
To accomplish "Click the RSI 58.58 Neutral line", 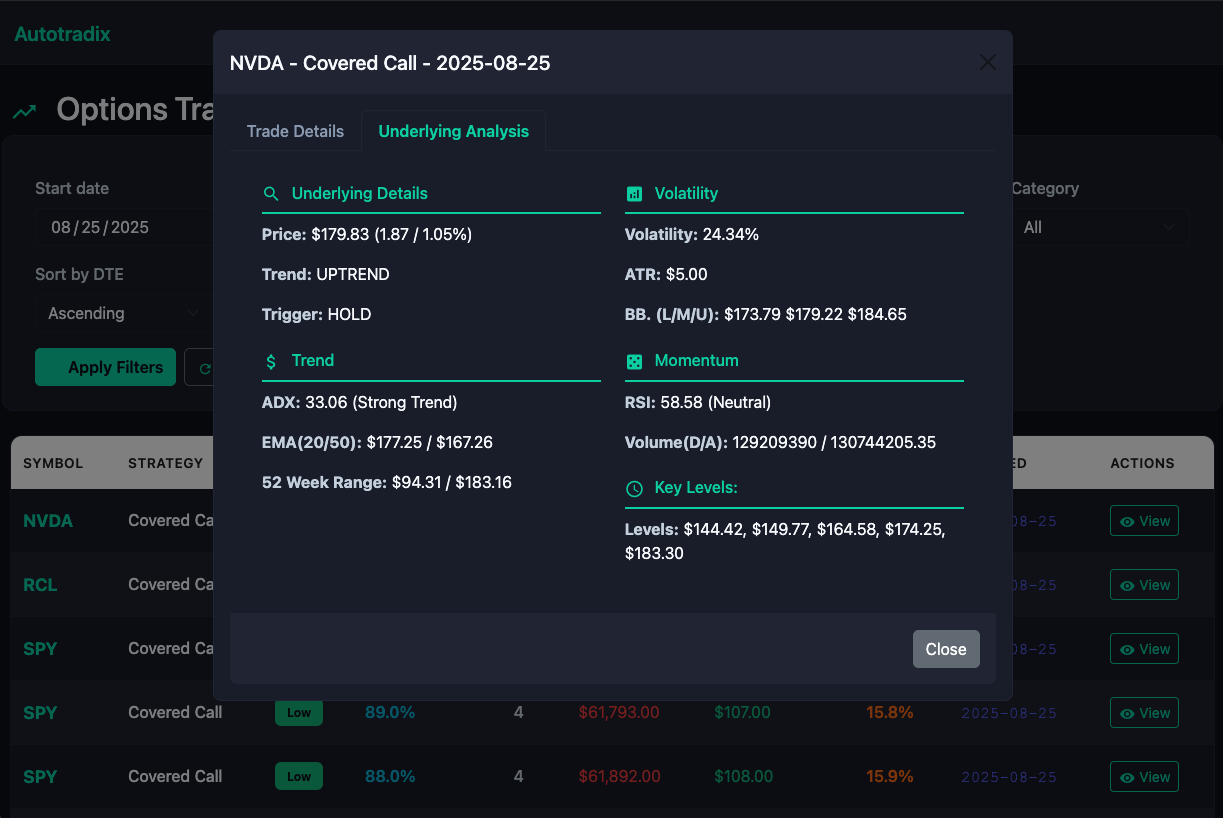I will pos(698,402).
